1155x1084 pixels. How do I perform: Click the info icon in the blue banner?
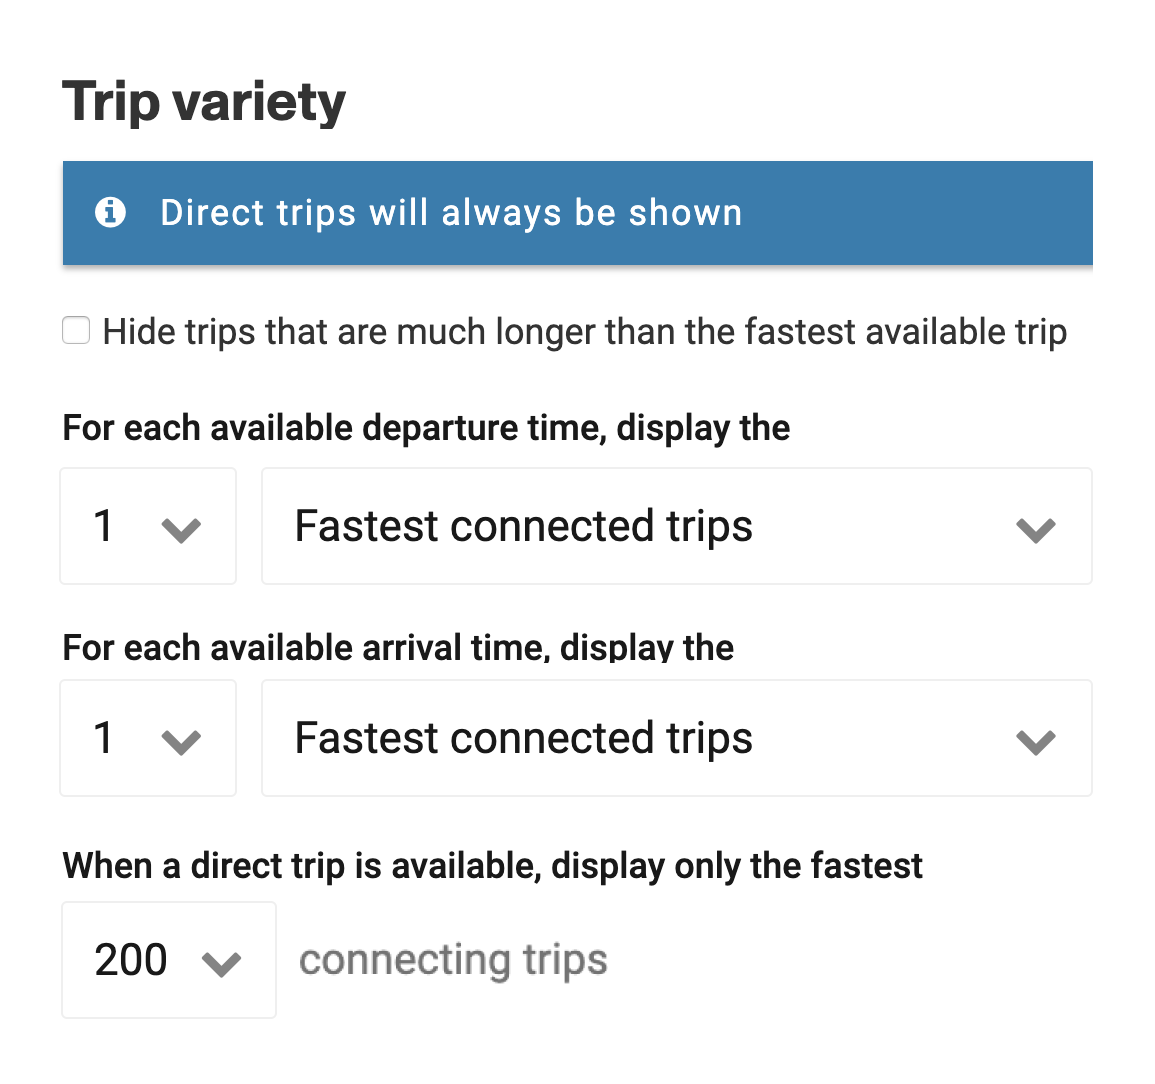point(110,213)
